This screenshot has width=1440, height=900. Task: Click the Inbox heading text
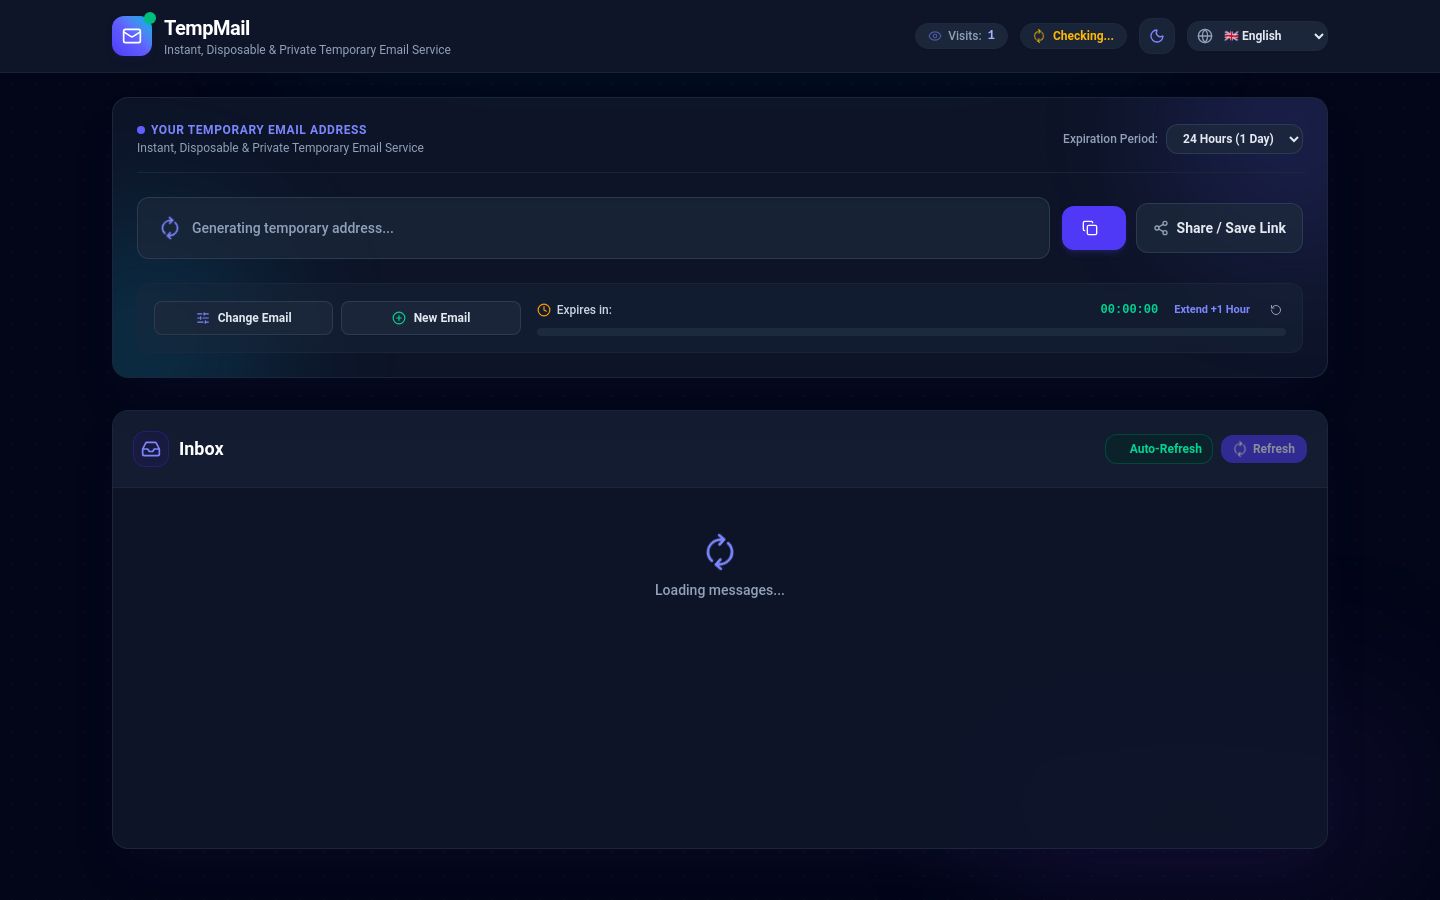[x=201, y=449]
